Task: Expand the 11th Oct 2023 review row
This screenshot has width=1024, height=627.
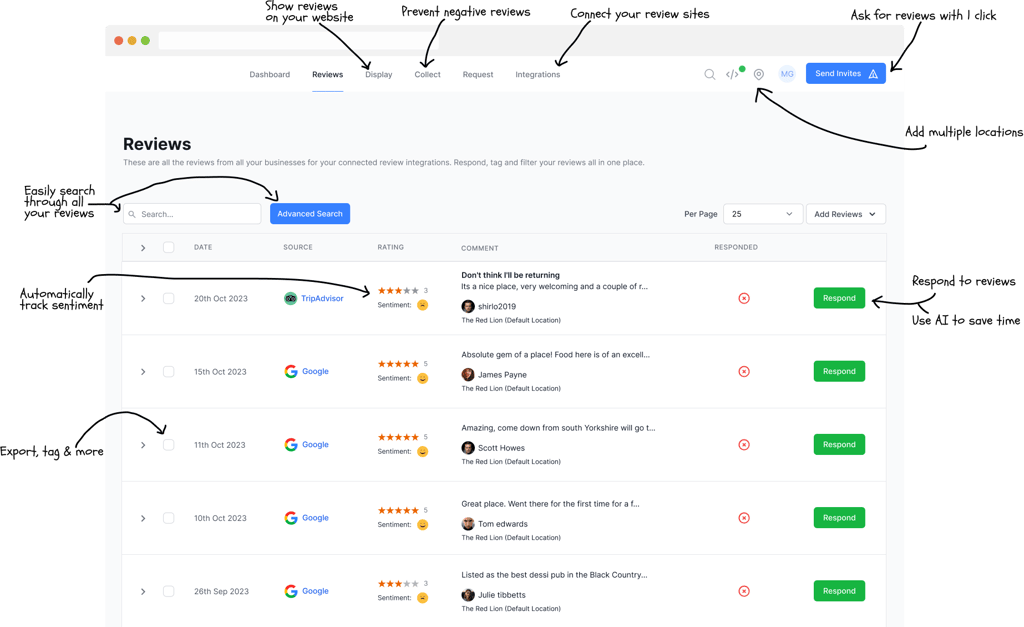Action: click(x=143, y=445)
